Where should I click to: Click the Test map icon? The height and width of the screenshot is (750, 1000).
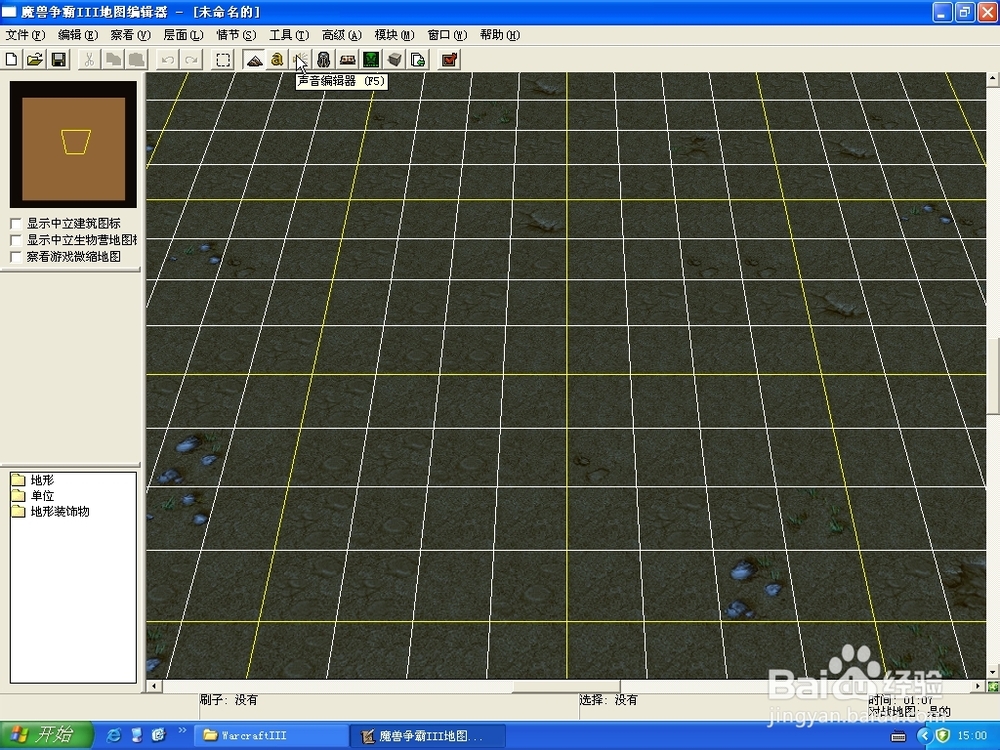point(450,60)
